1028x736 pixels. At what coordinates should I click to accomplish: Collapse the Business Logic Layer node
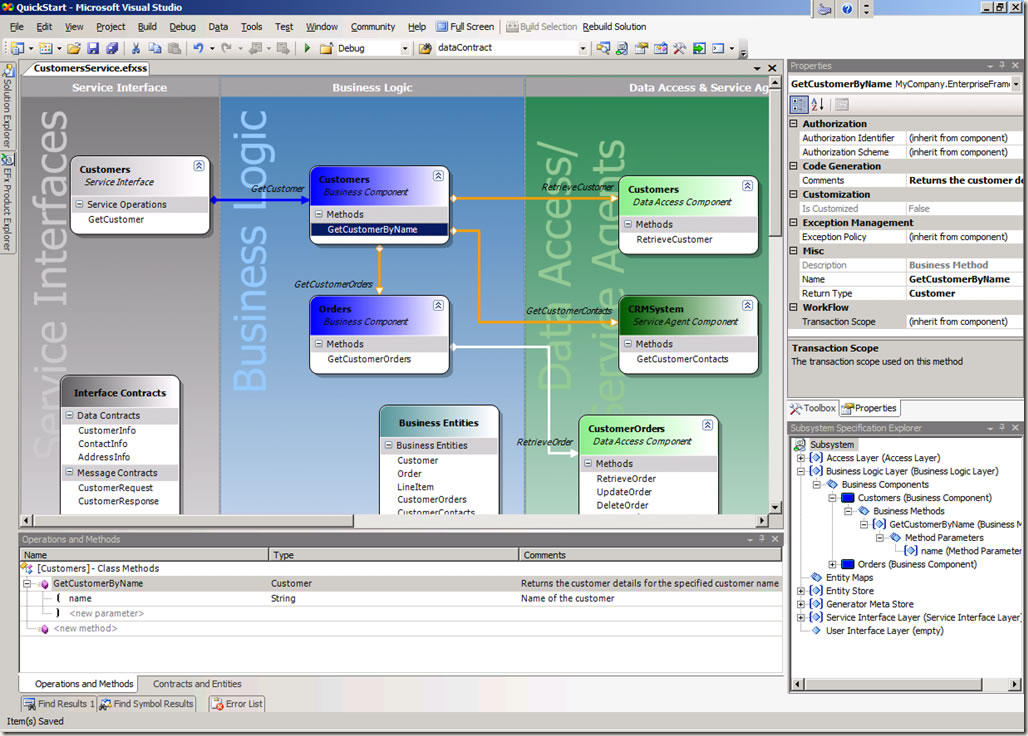pyautogui.click(x=801, y=471)
